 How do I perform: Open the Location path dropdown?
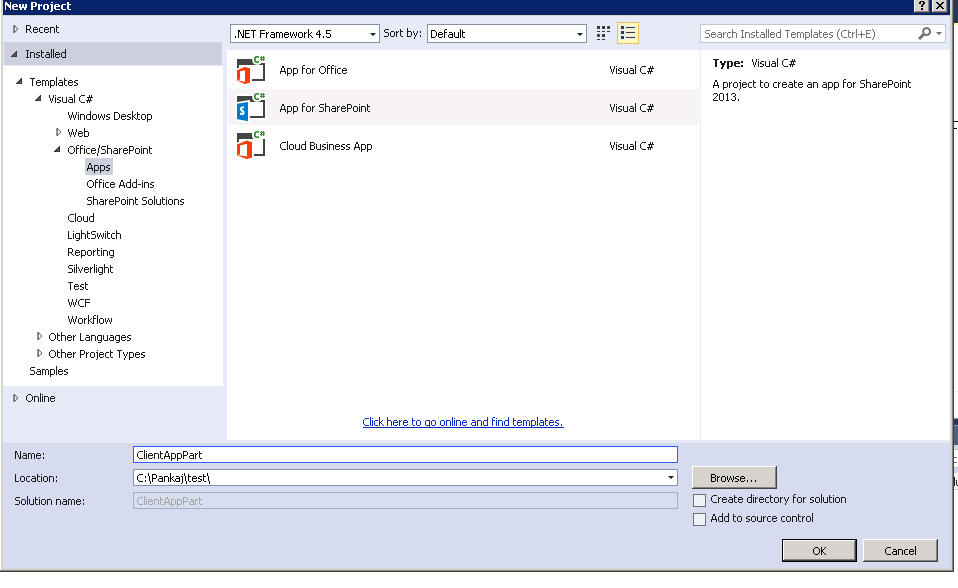pos(670,477)
